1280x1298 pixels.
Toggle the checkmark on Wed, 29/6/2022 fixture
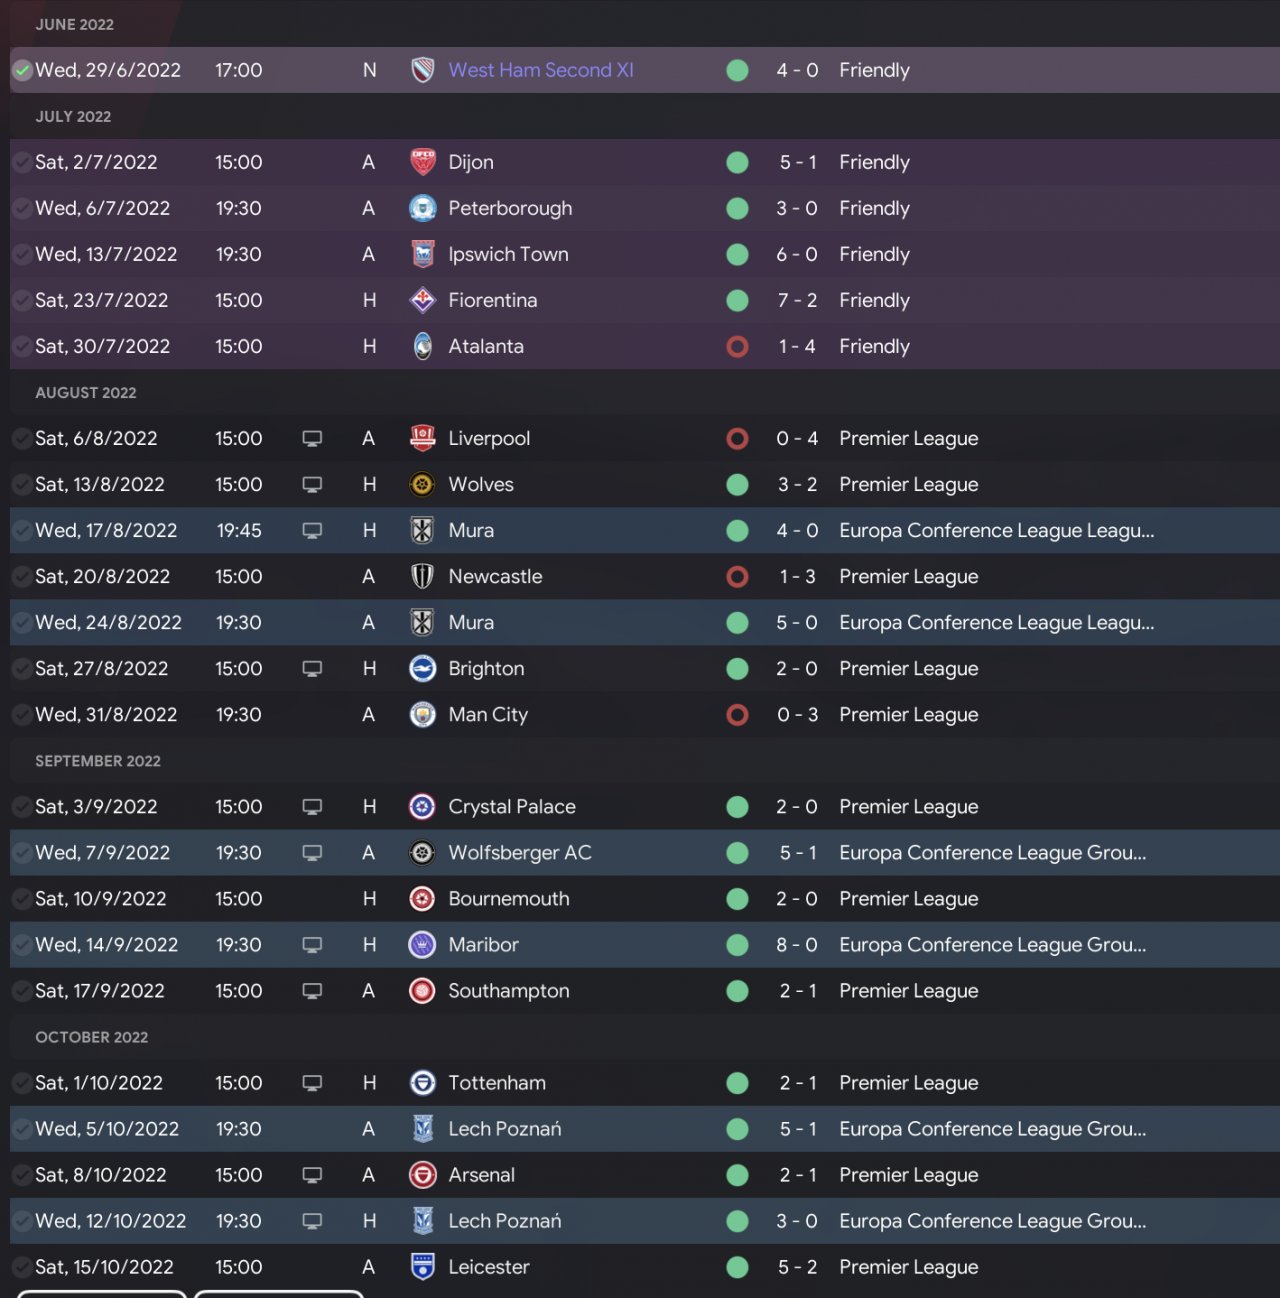22,70
